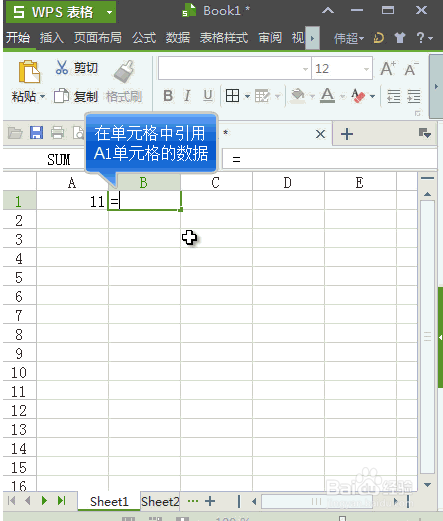The width and height of the screenshot is (443, 521).
Task: Open fill color dropdown arrow
Action: [312, 96]
